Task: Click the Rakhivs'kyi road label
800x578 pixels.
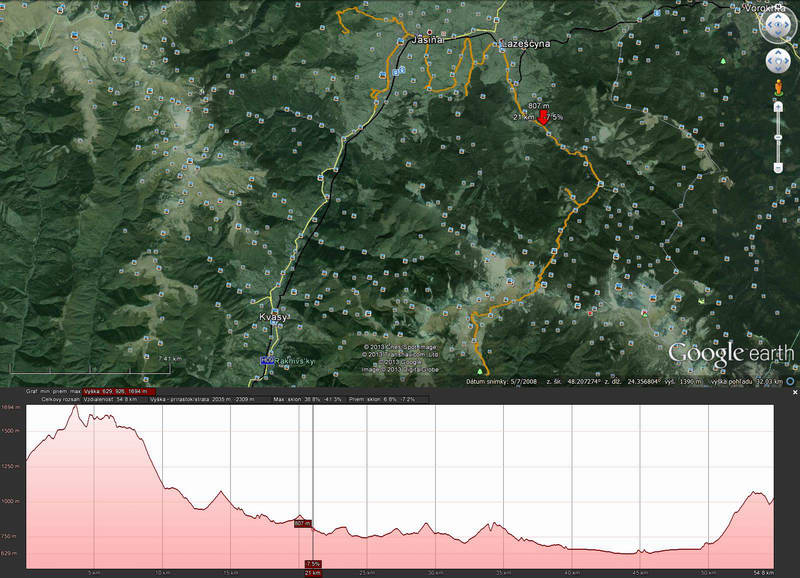Action: point(294,361)
